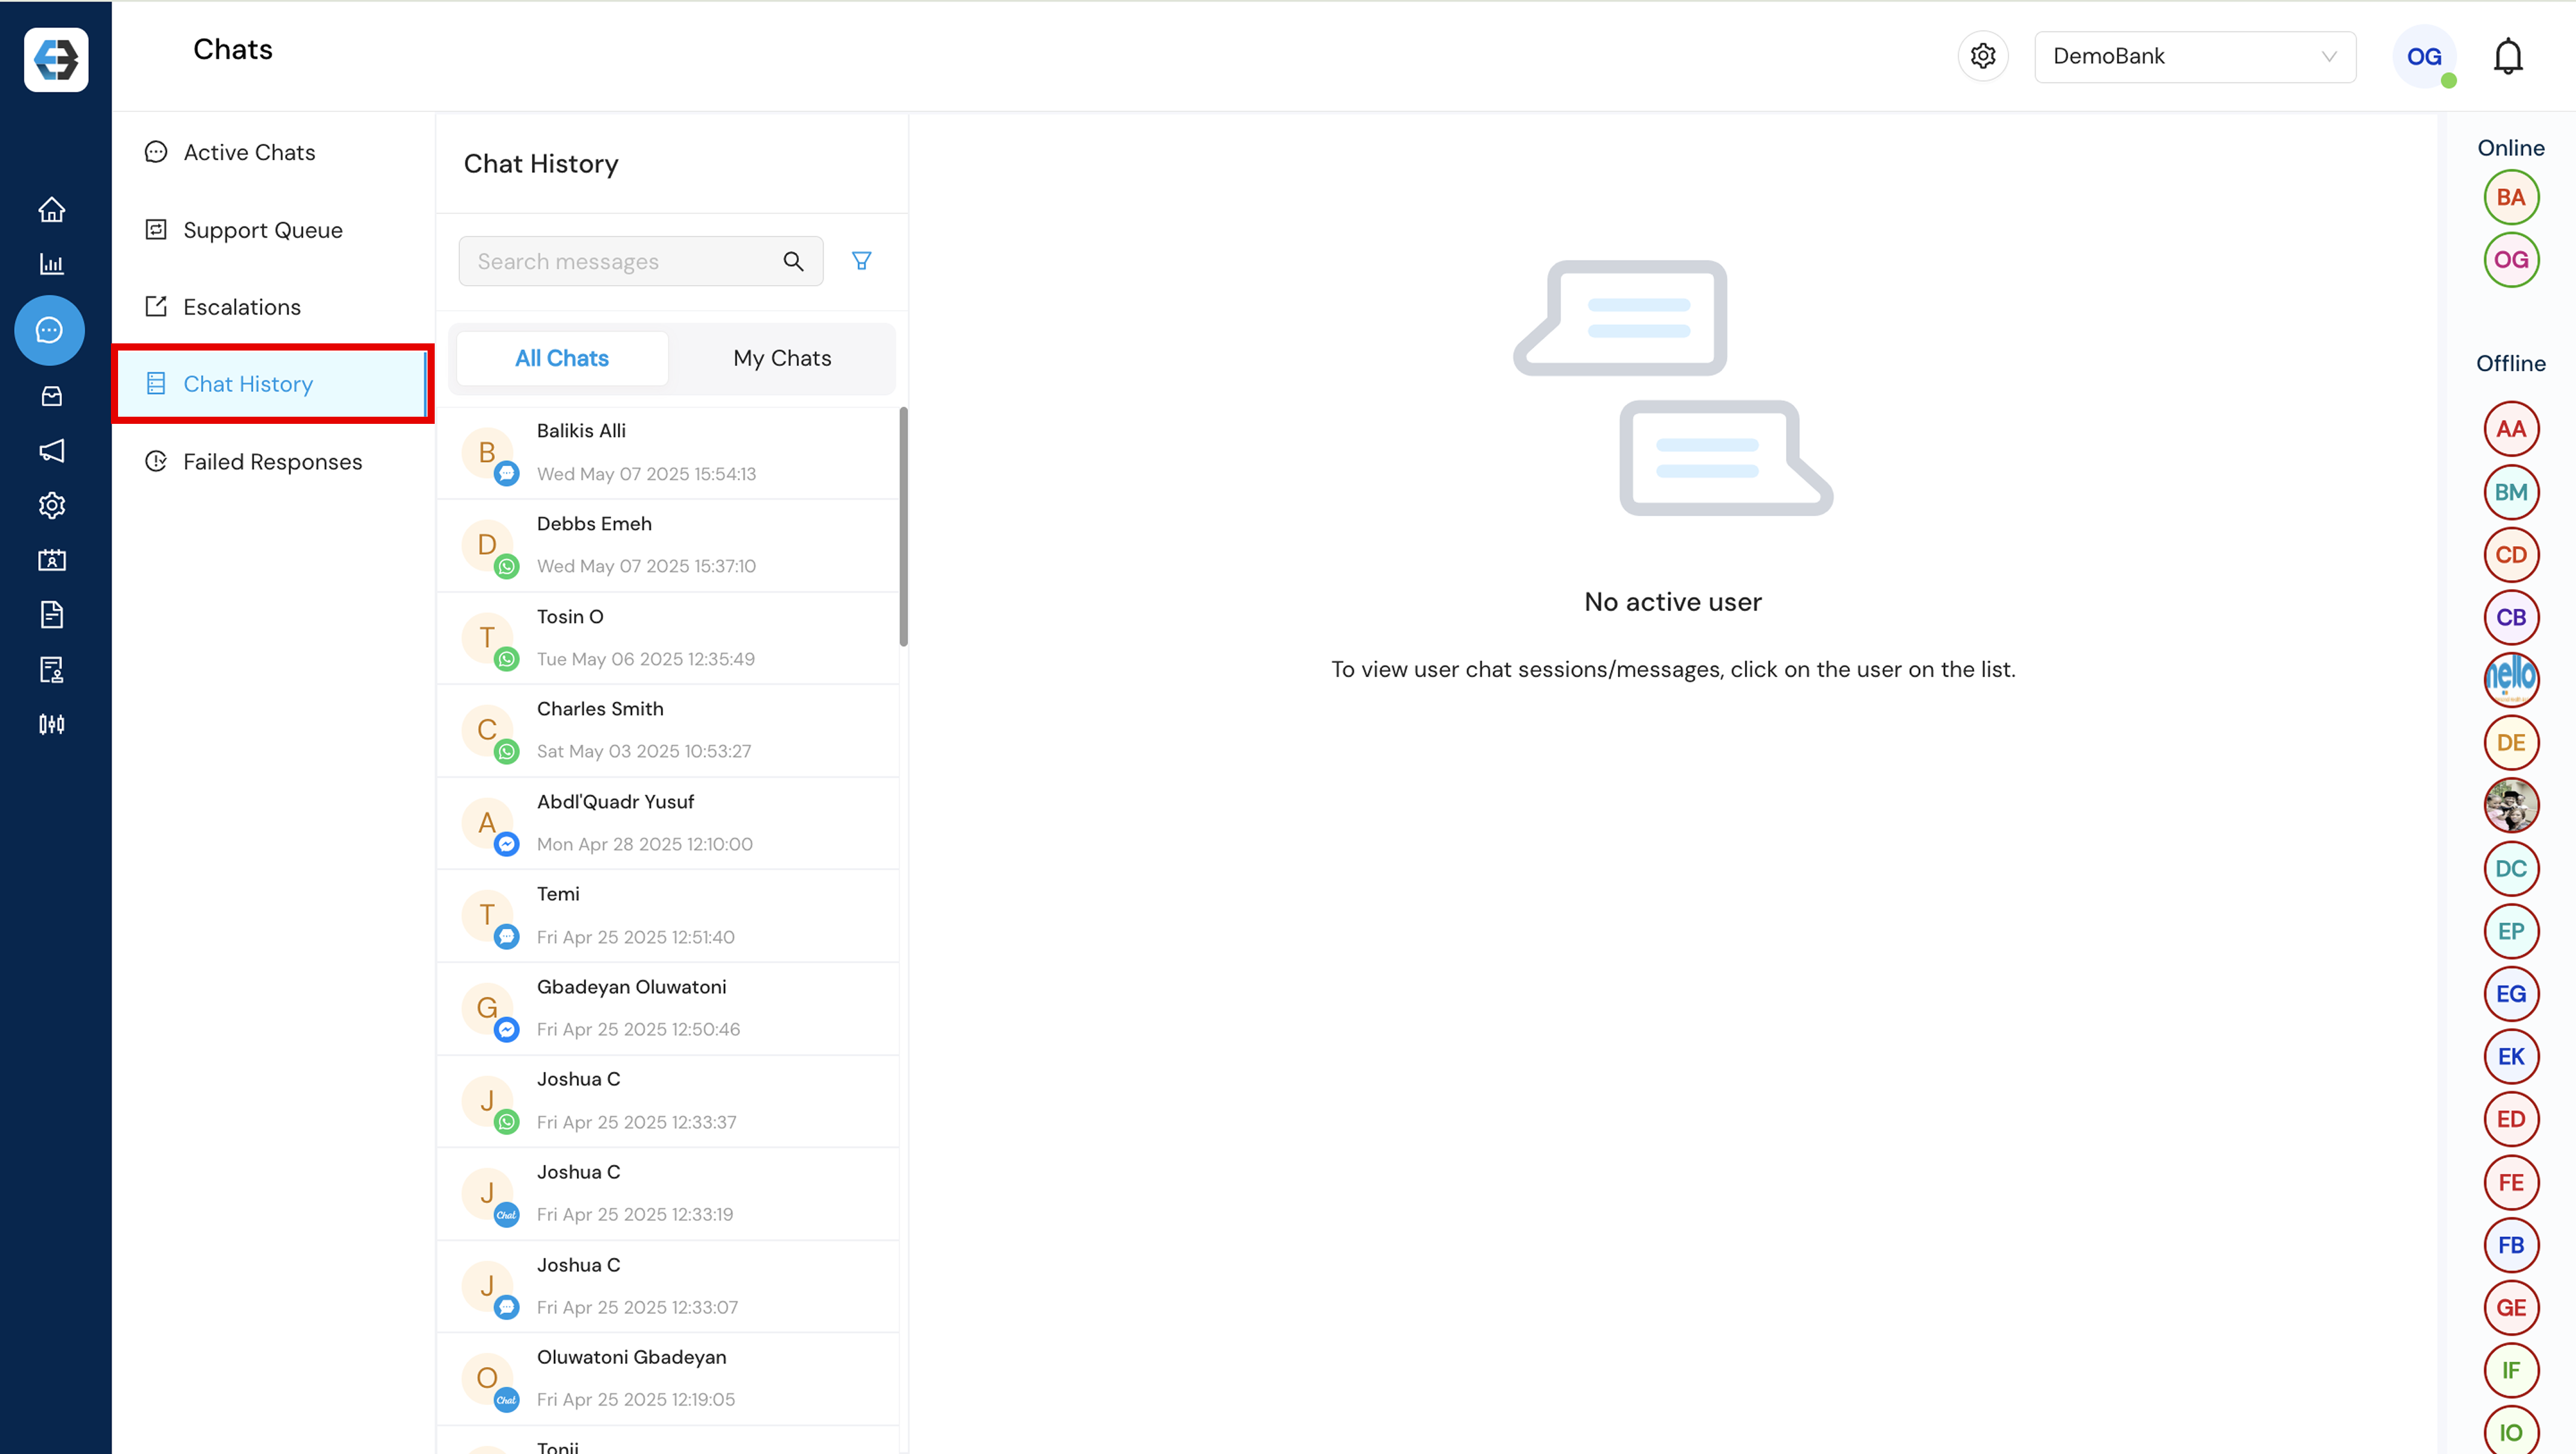Image resolution: width=2576 pixels, height=1454 pixels.
Task: Open the Gbadeyan Oluwatoni chat
Action: (x=668, y=1008)
